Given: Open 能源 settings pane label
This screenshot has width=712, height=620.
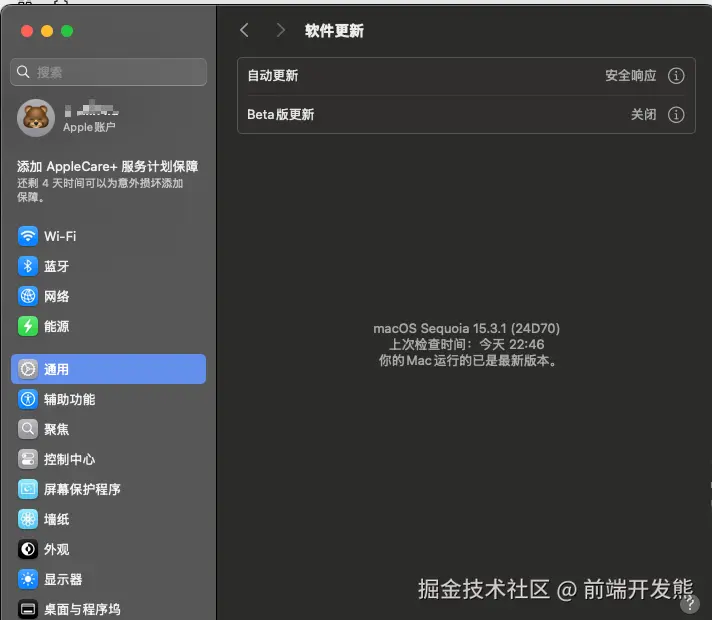Looking at the screenshot, I should pos(56,326).
